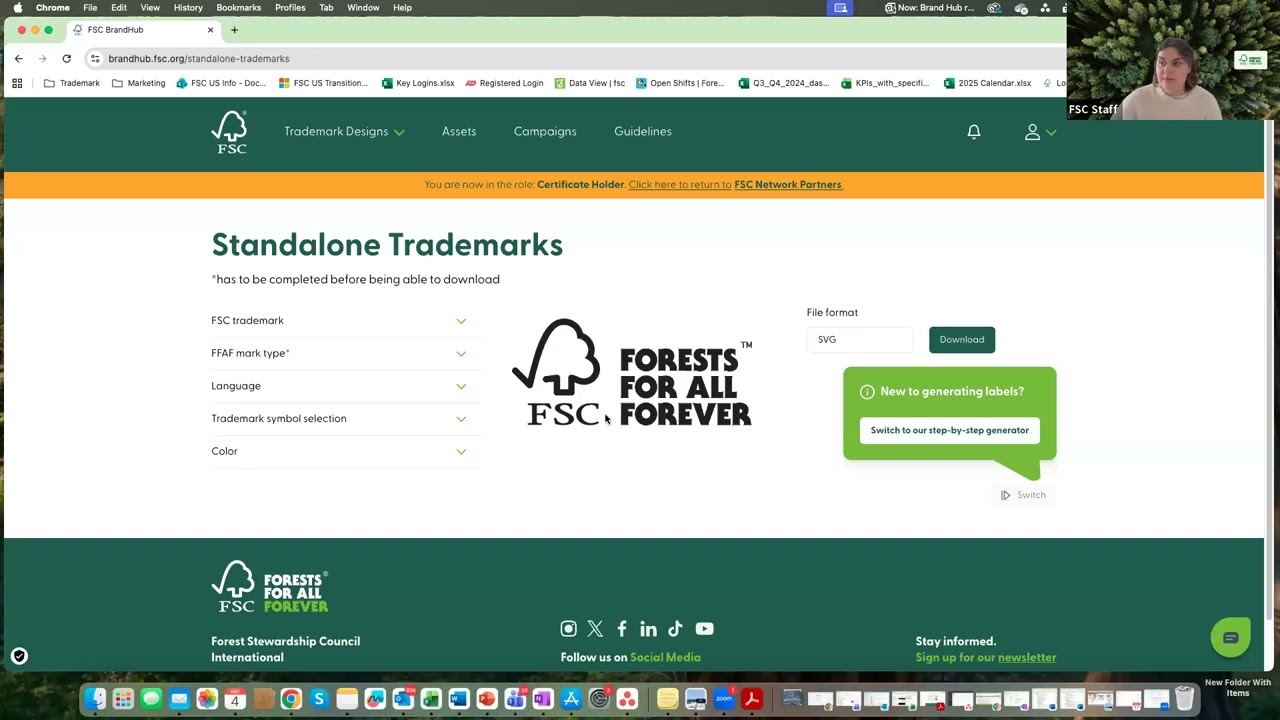Open Finder from the Dock
This screenshot has height=720, width=1280.
pos(95,699)
